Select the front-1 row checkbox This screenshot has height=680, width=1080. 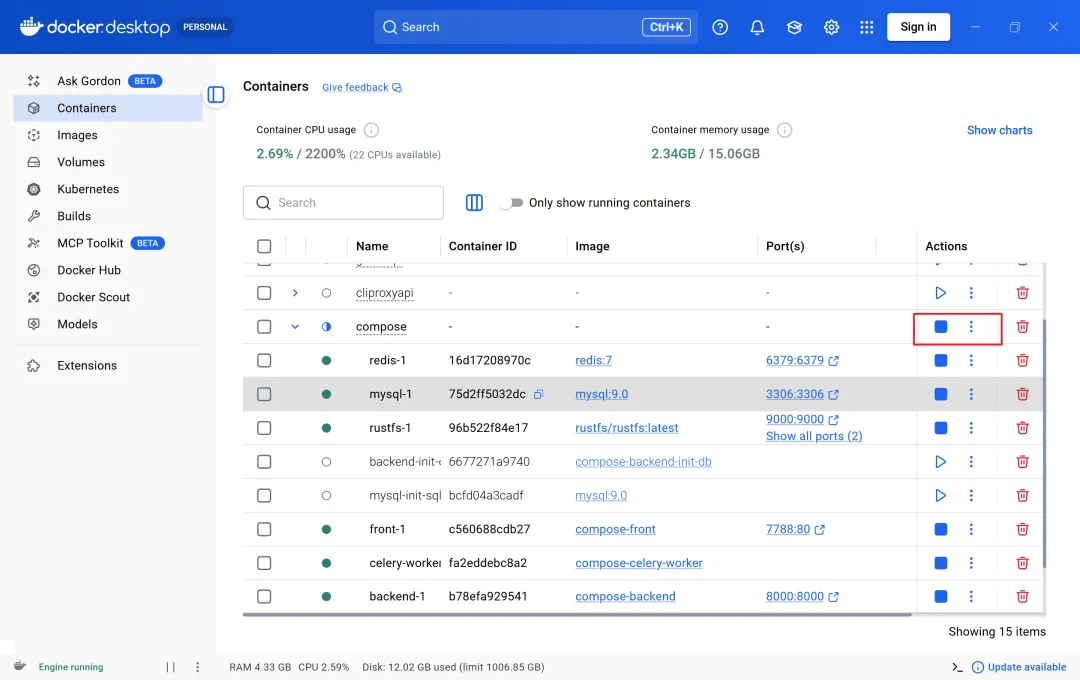tap(264, 529)
